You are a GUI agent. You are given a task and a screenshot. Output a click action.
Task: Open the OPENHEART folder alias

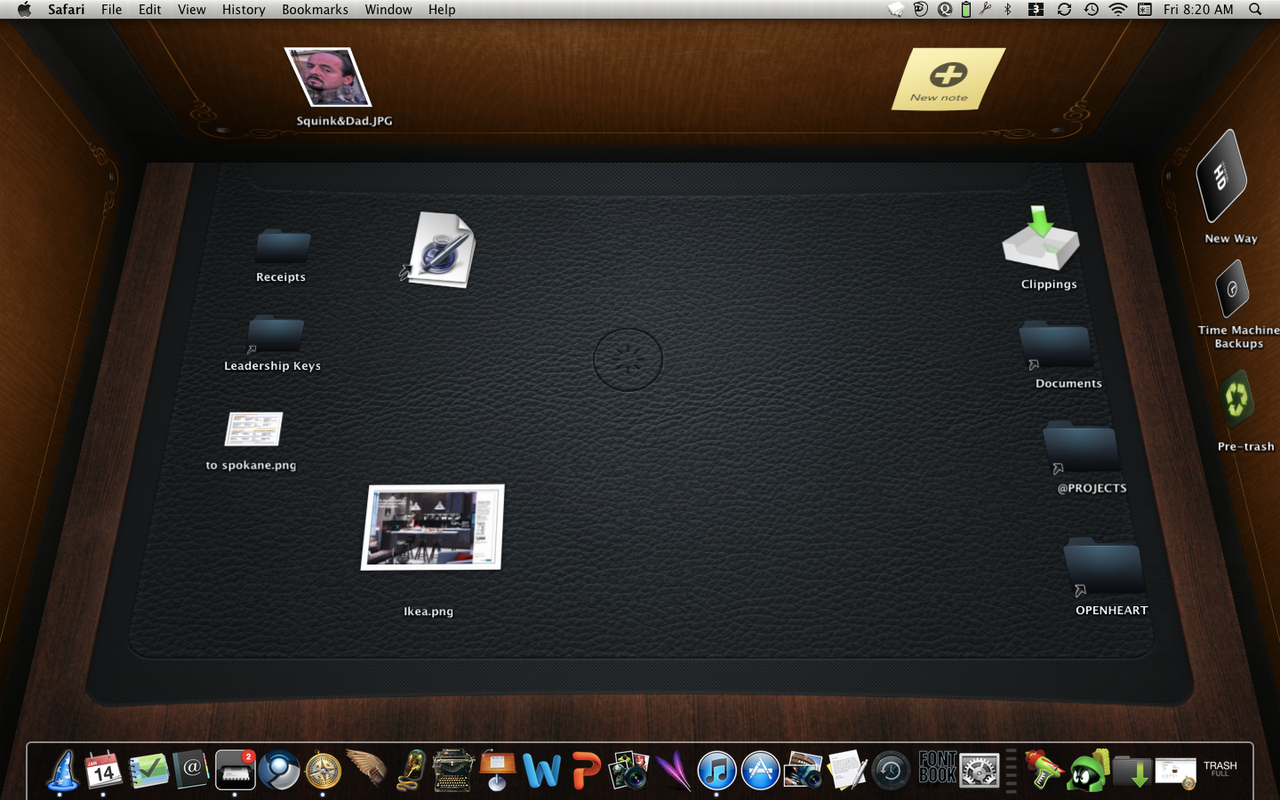[x=1104, y=568]
